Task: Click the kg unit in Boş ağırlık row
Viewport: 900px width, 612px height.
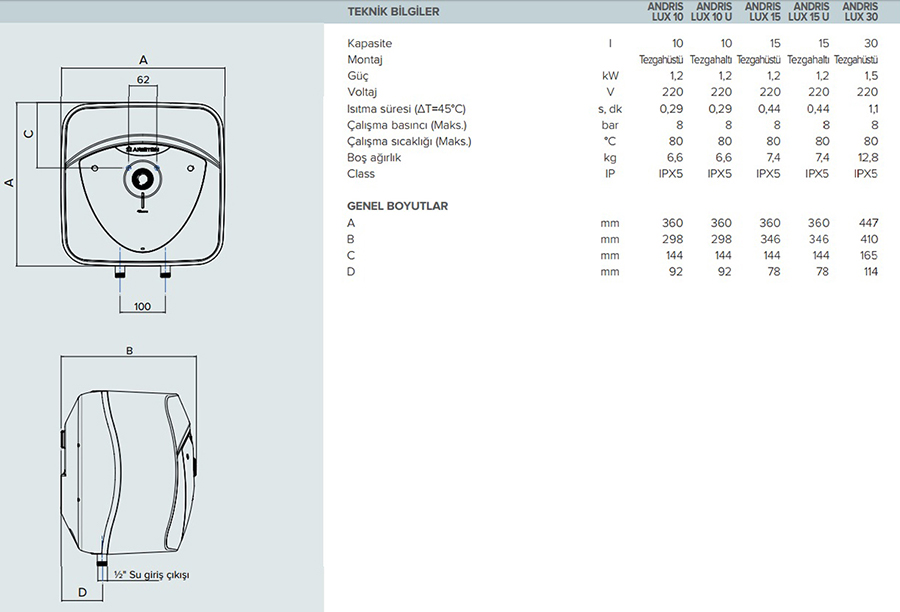Action: click(610, 158)
